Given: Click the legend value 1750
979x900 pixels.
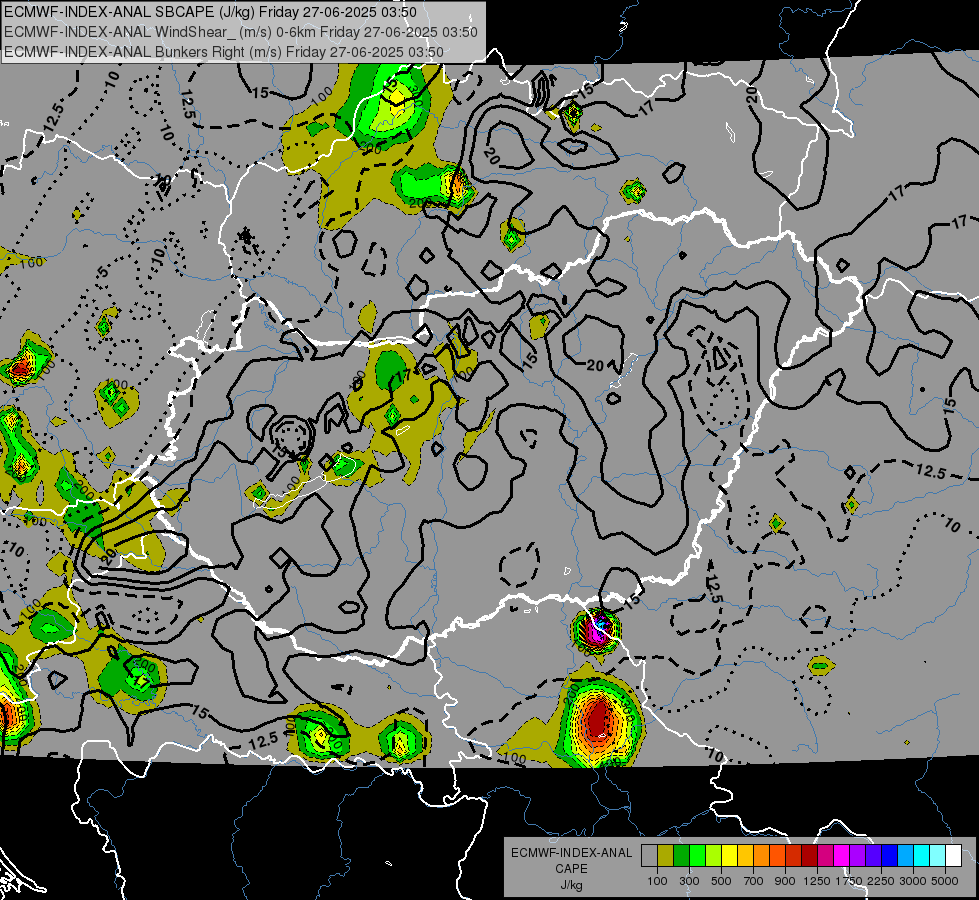Looking at the screenshot, I should (x=849, y=881).
